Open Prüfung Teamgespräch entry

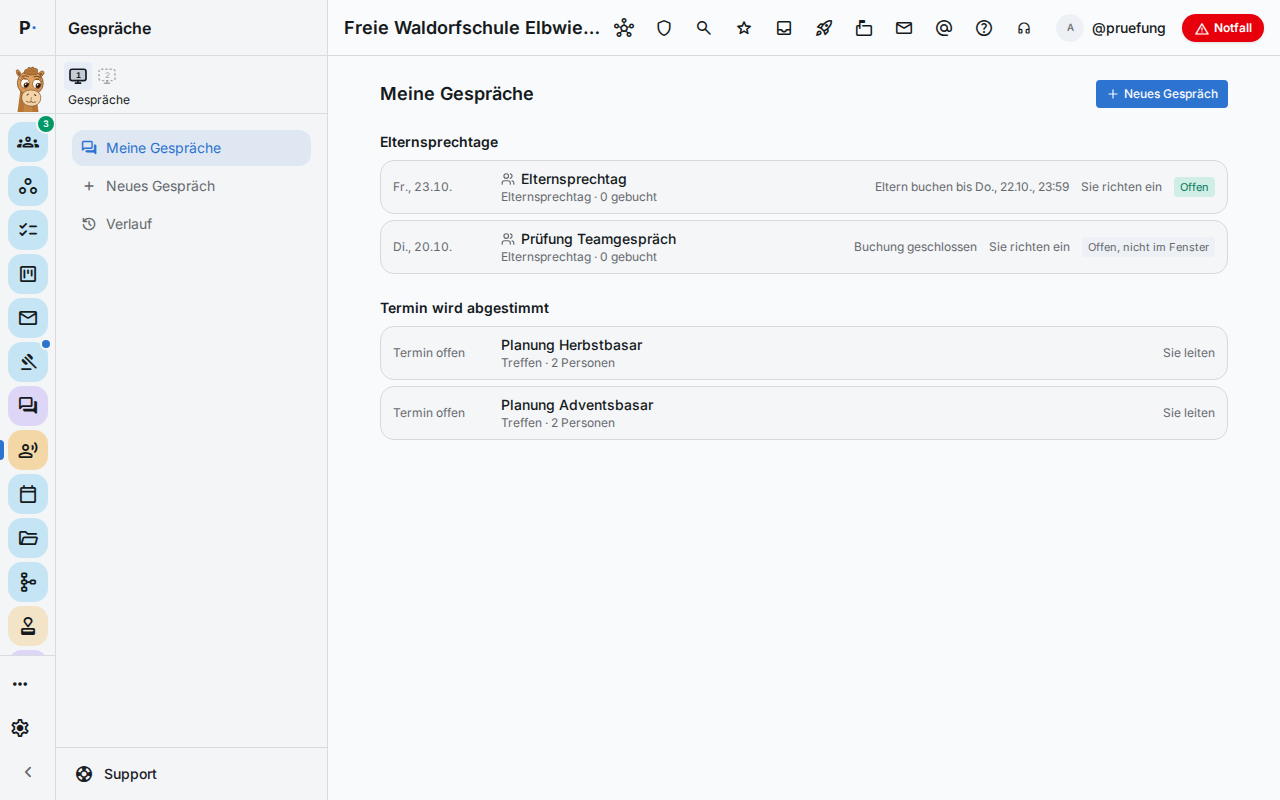[804, 247]
